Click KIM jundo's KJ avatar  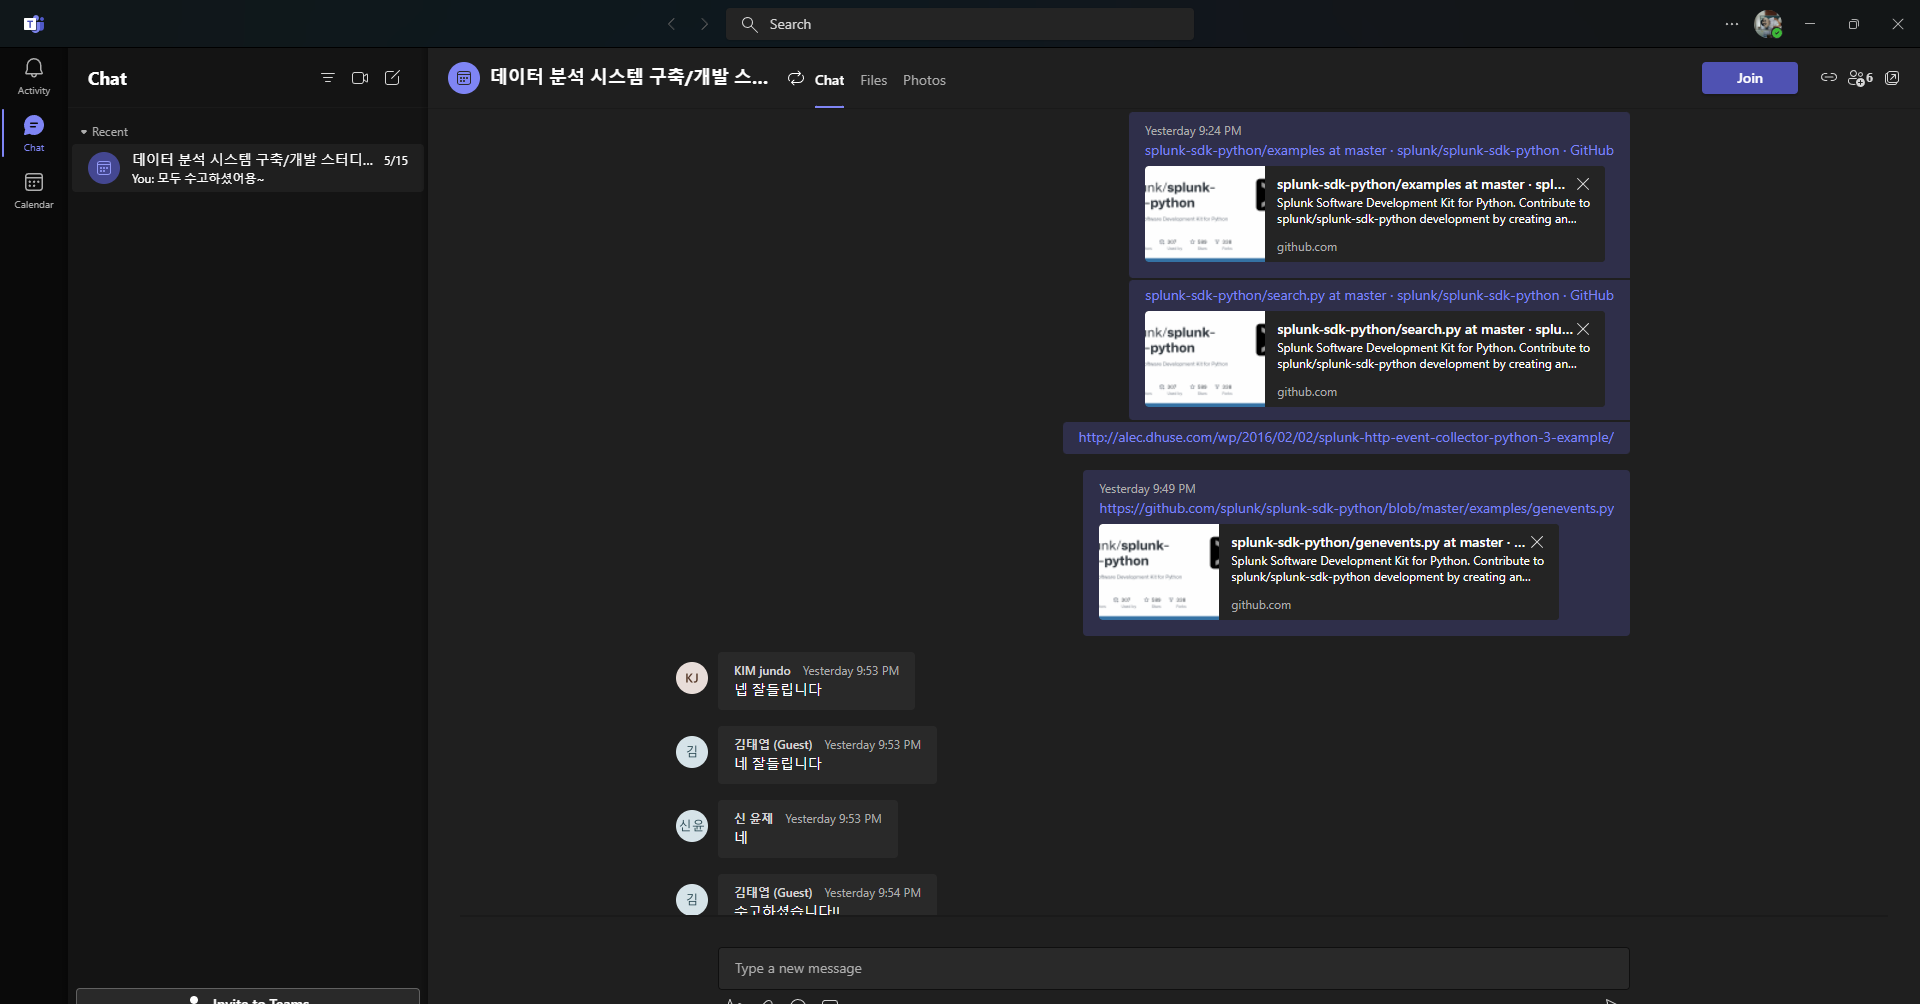pyautogui.click(x=692, y=678)
